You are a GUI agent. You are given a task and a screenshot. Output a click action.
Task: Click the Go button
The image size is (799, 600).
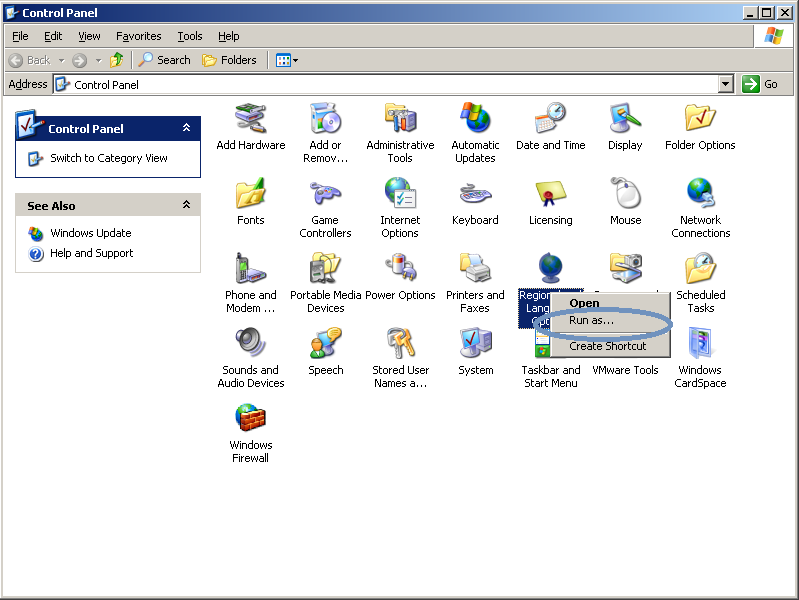click(760, 84)
